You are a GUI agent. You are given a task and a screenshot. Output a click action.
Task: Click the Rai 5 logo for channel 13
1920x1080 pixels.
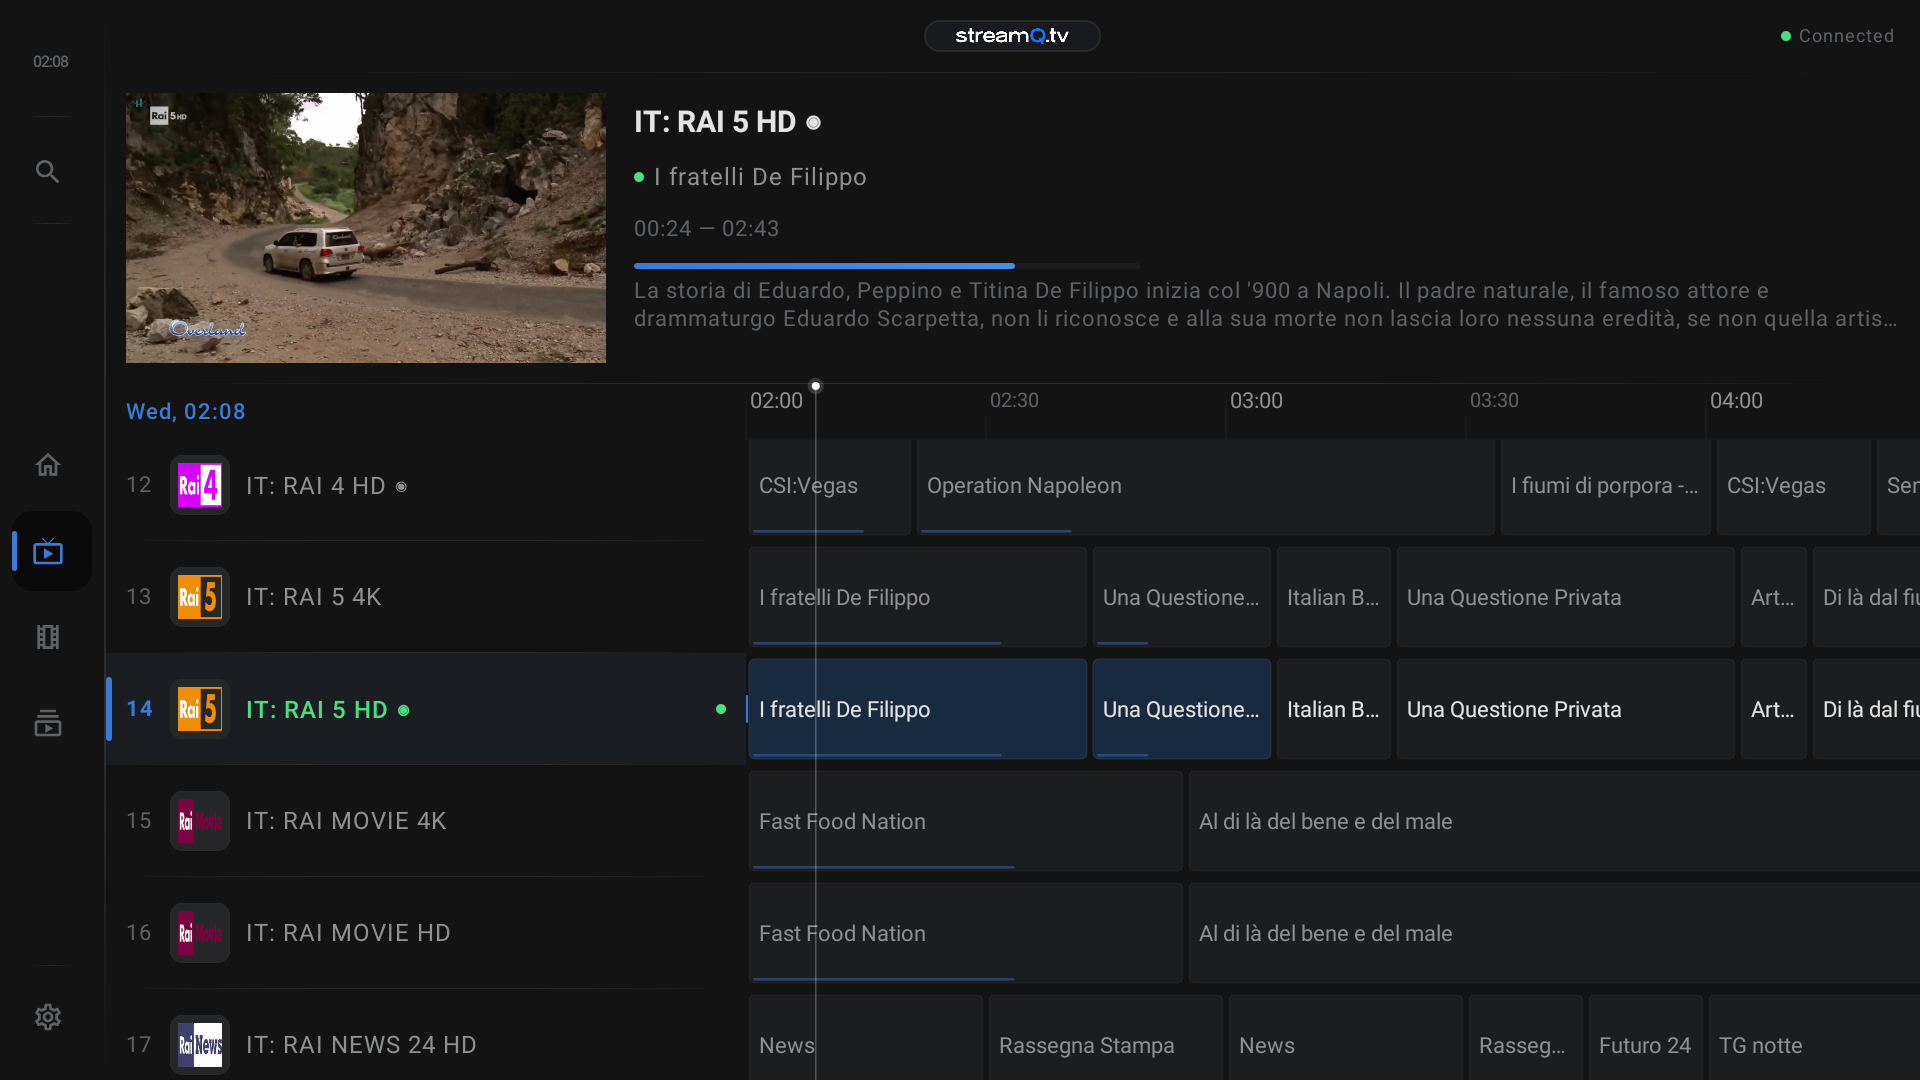tap(200, 597)
